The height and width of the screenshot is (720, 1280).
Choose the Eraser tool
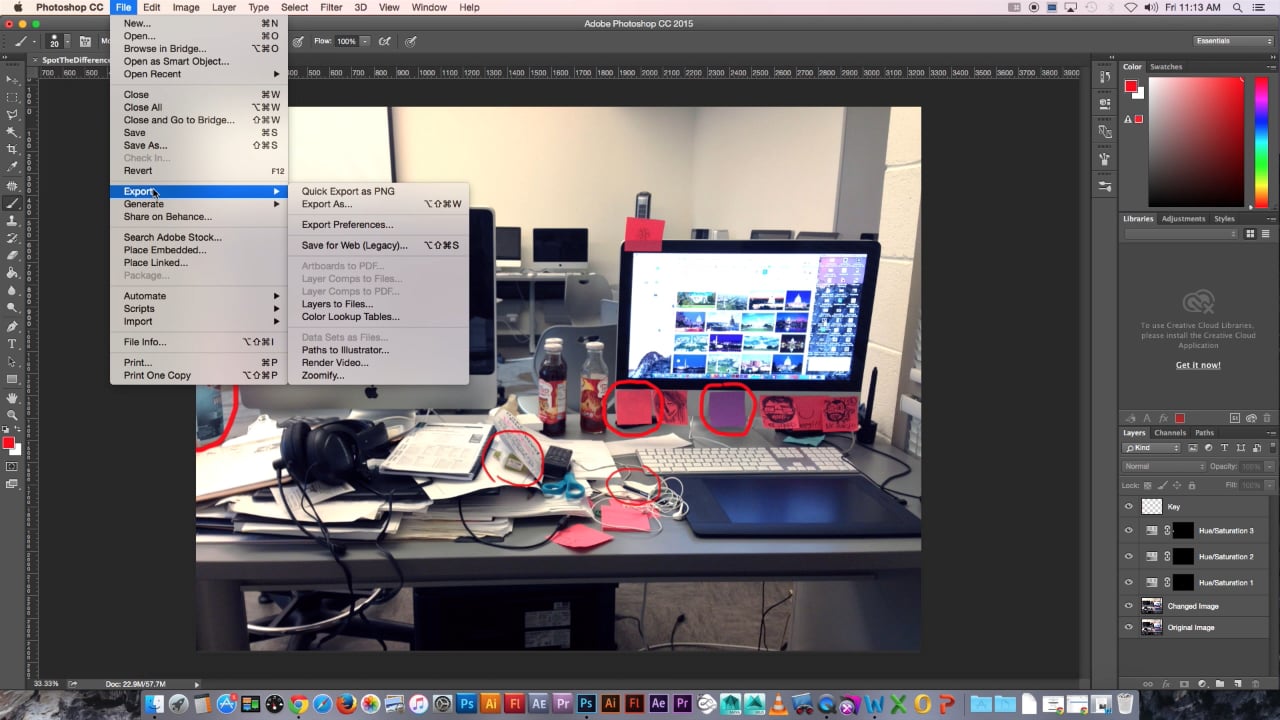12,255
